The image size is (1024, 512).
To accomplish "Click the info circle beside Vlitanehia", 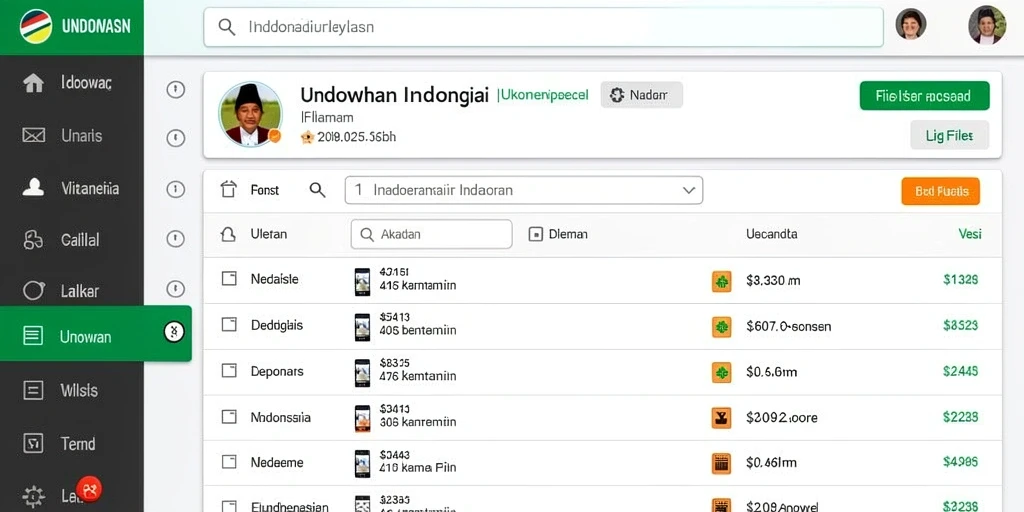I will [175, 189].
